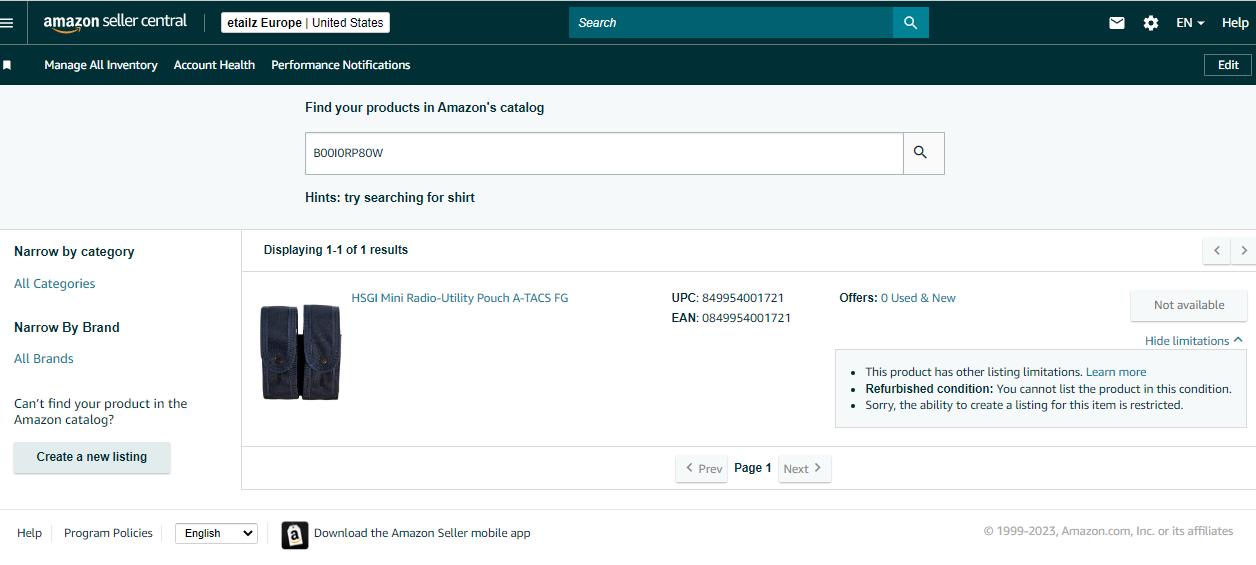
Task: Click the Edit favorites bar button
Action: [x=1228, y=65]
